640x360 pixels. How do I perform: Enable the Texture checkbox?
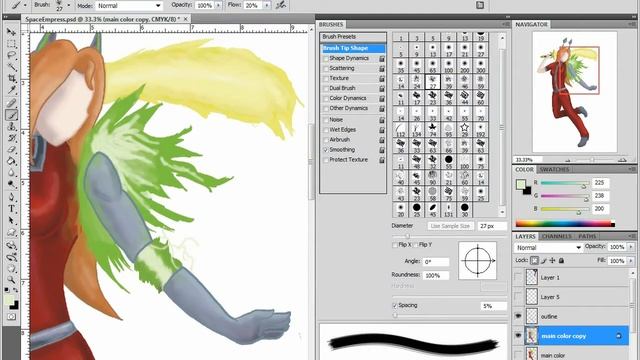click(326, 78)
